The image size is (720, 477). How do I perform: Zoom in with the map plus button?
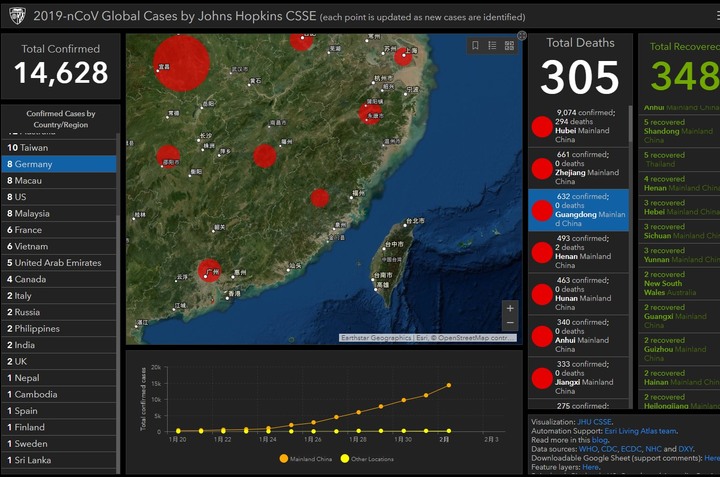pyautogui.click(x=510, y=309)
